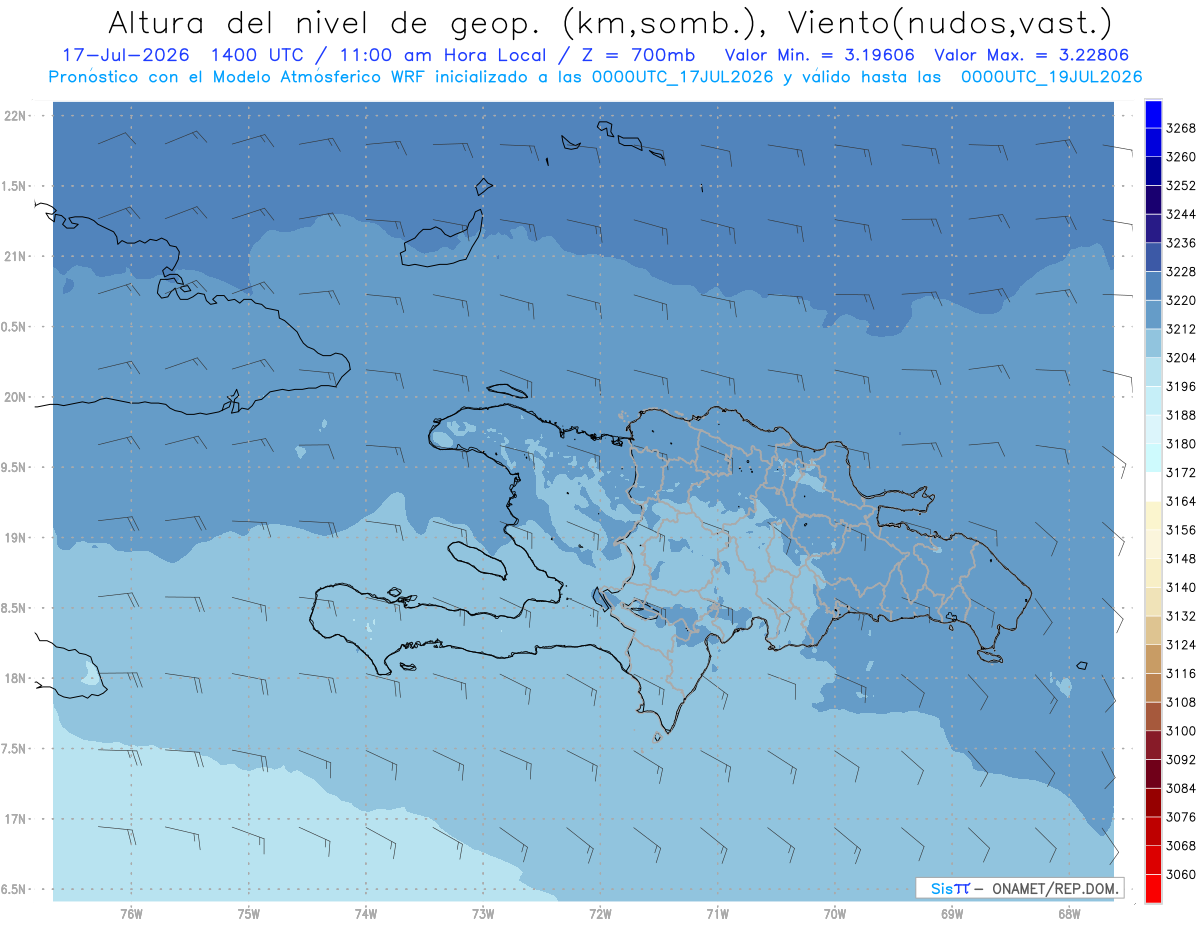Click the '1400 UTC' time label
1200x927 pixels.
pyautogui.click(x=257, y=56)
